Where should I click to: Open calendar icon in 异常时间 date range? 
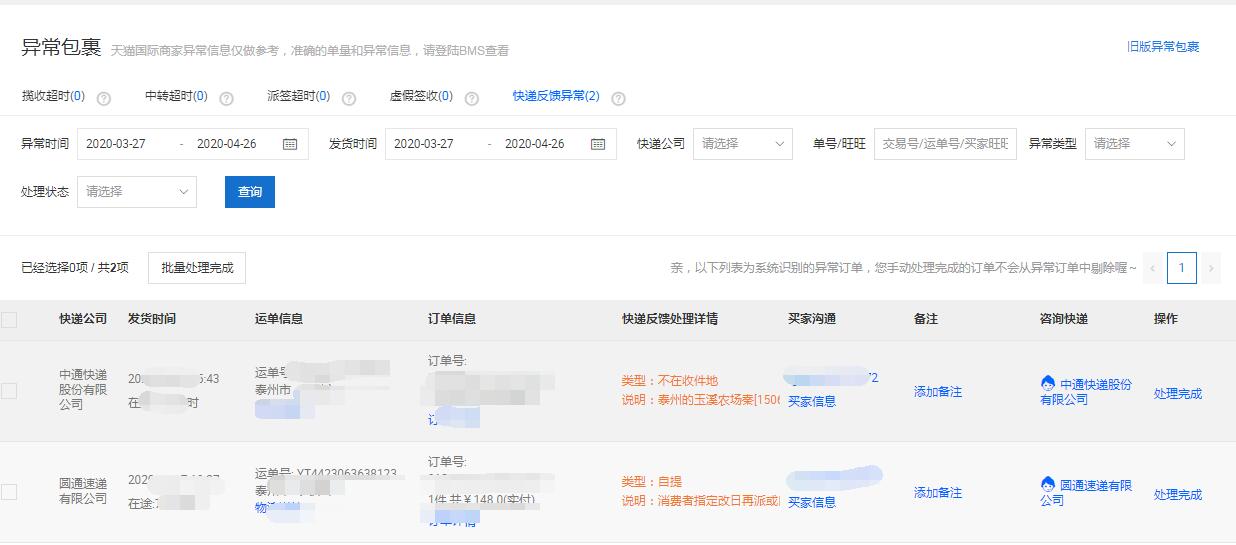click(290, 144)
